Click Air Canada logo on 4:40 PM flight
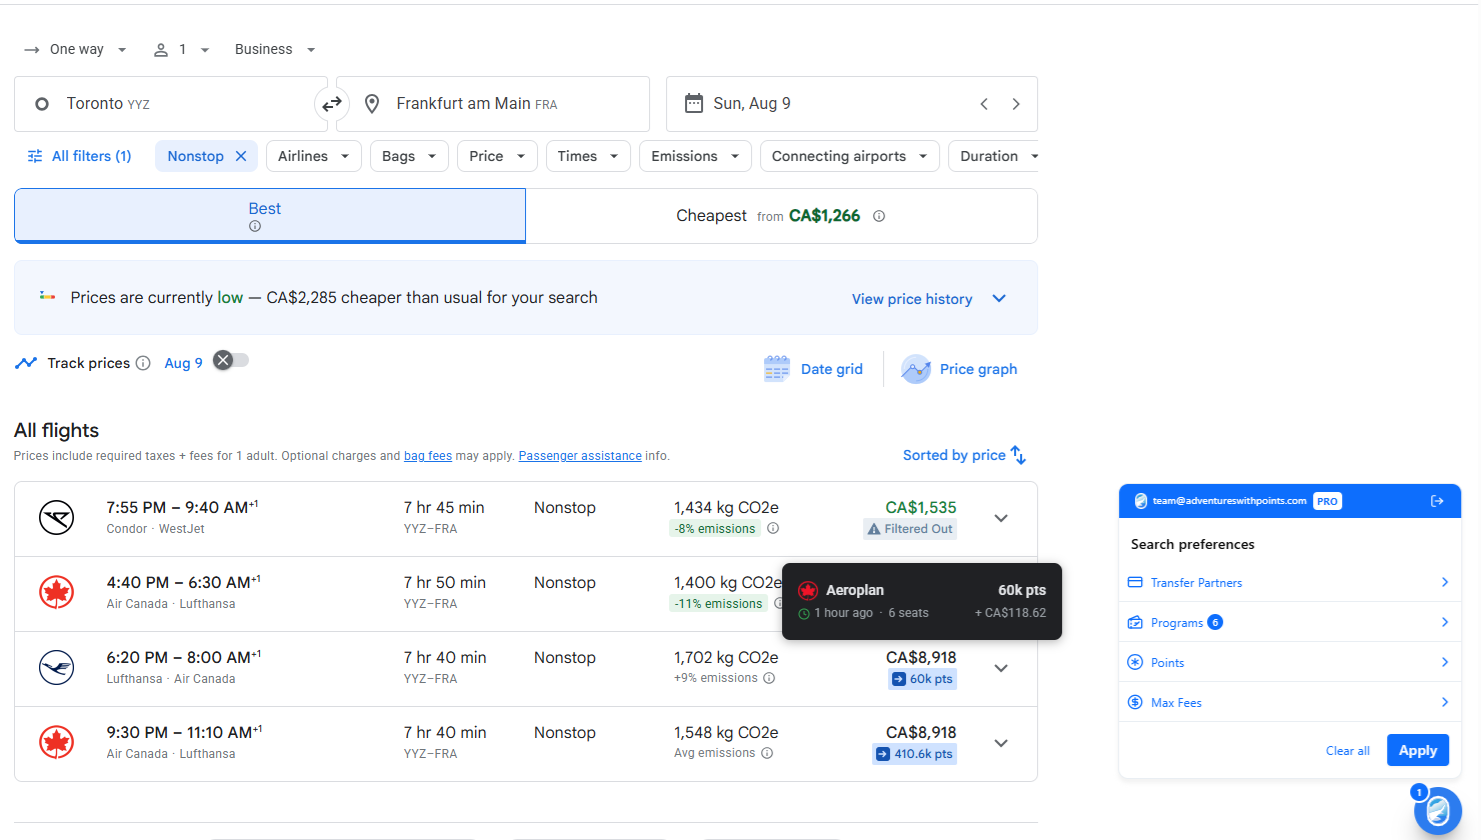The width and height of the screenshot is (1481, 840). (57, 593)
